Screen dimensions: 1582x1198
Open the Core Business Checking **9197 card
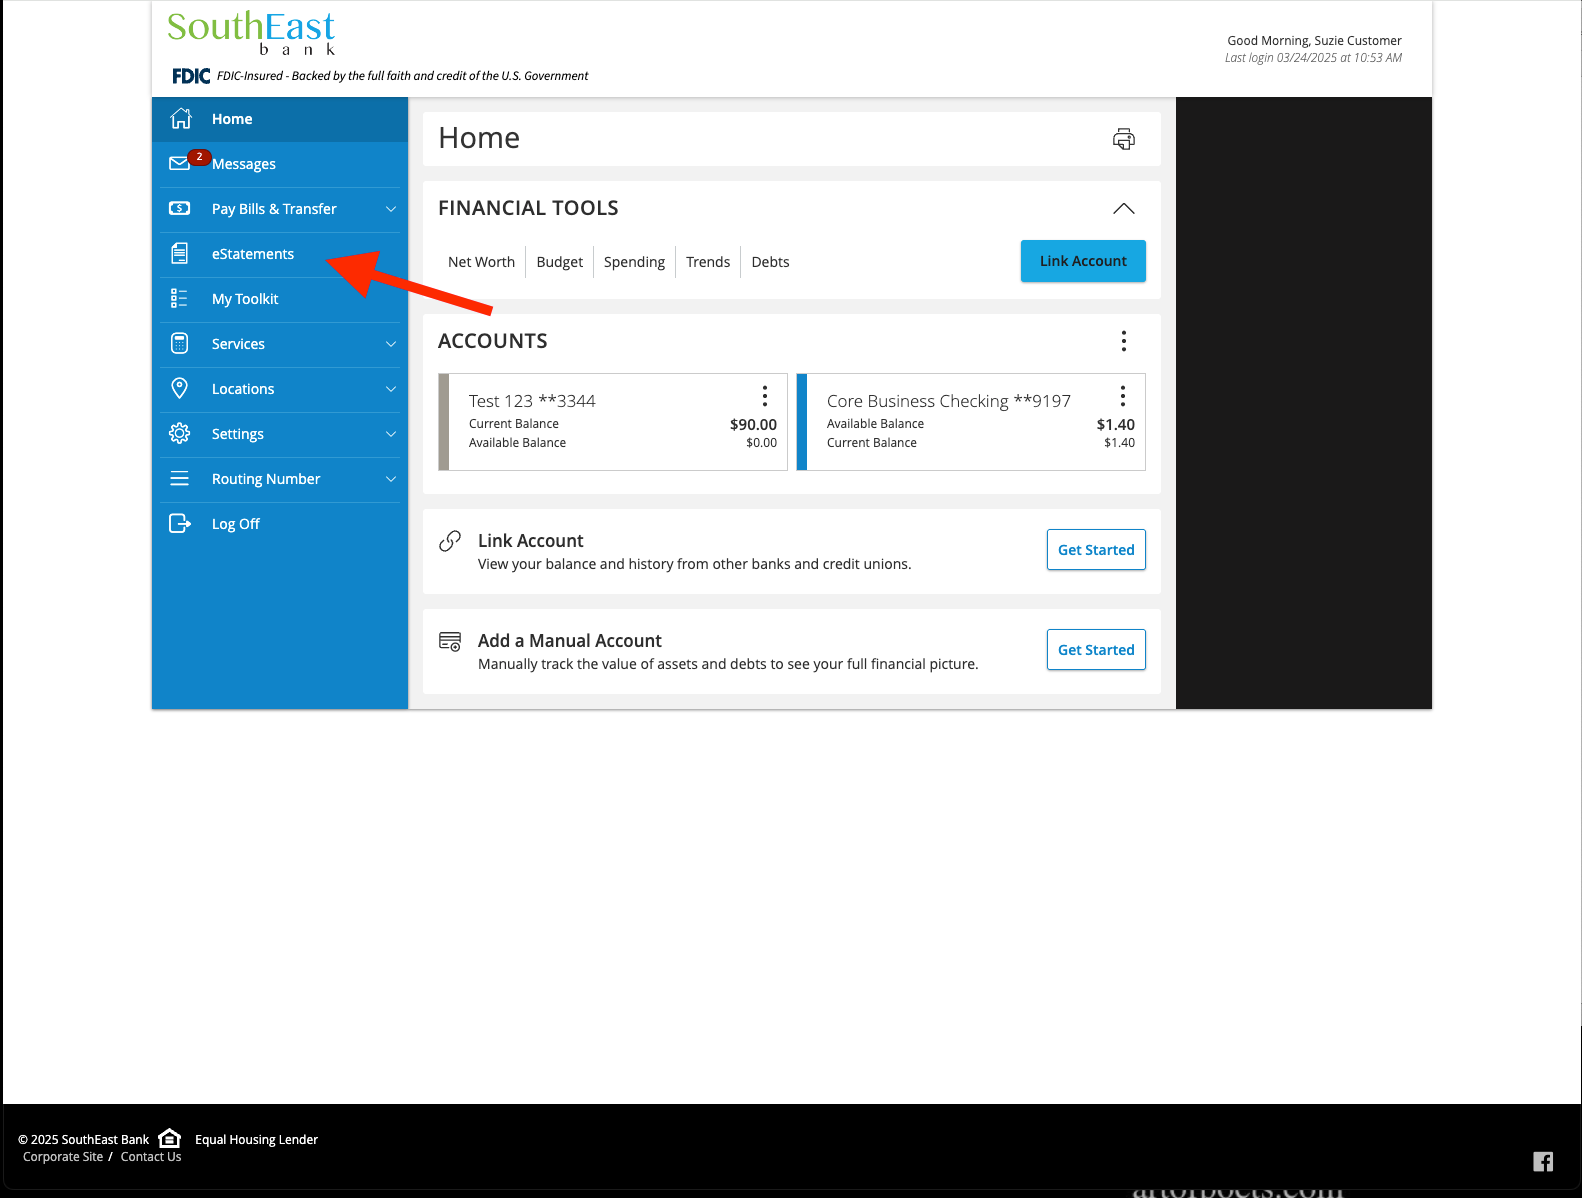pyautogui.click(x=971, y=422)
